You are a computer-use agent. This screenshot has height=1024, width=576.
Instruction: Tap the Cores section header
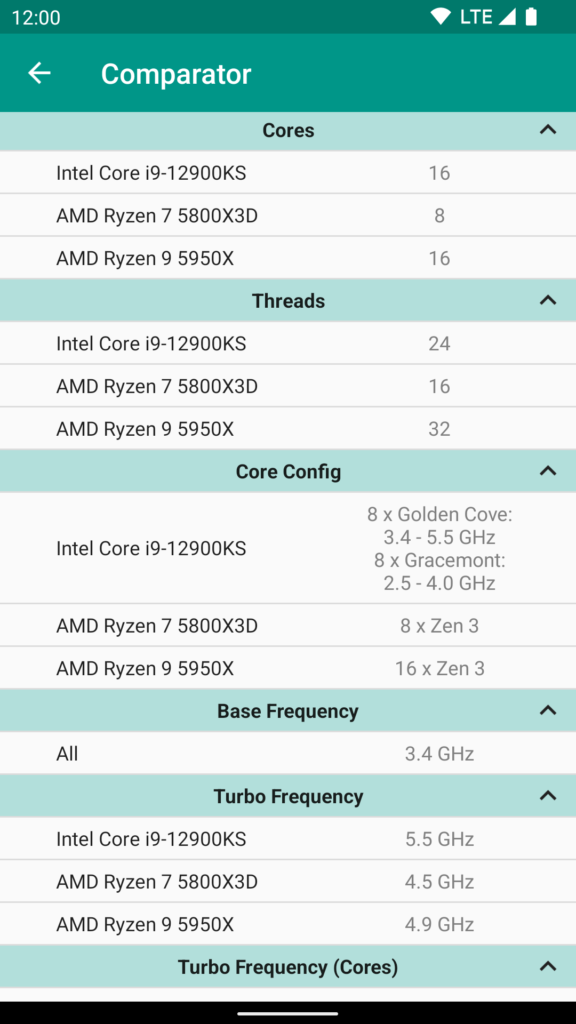(288, 130)
